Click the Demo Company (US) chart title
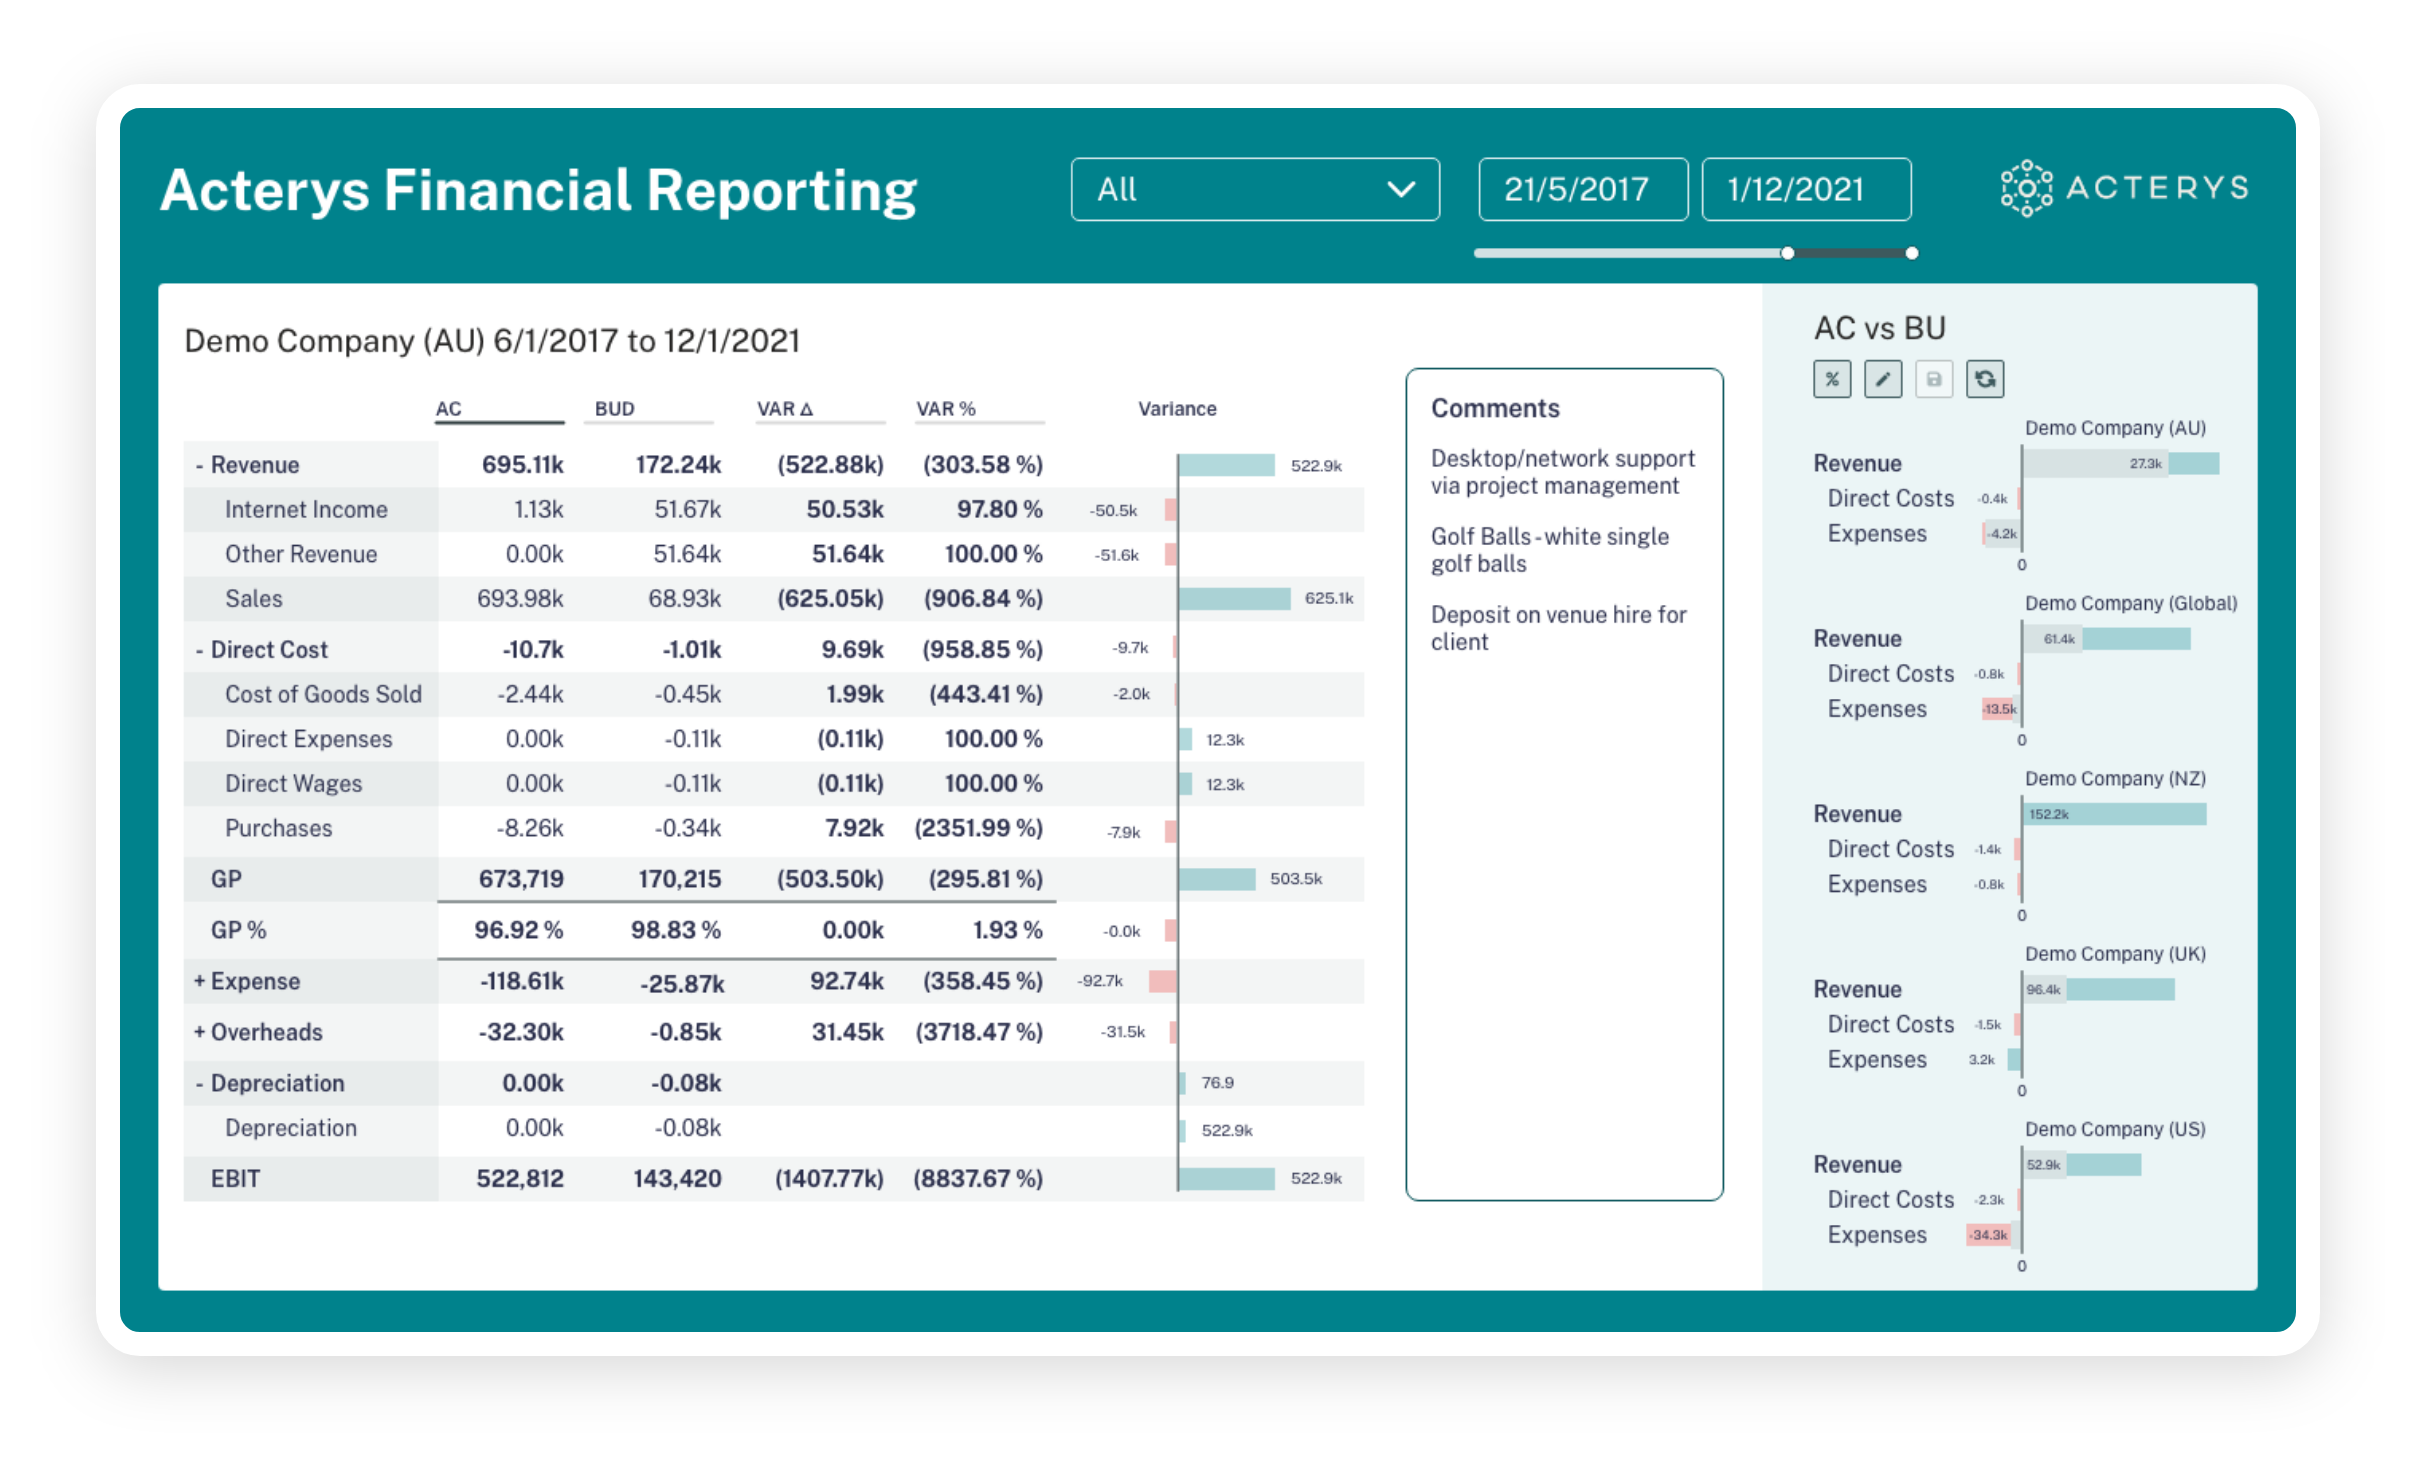Viewport: 2416px width, 1464px height. click(x=2115, y=1129)
